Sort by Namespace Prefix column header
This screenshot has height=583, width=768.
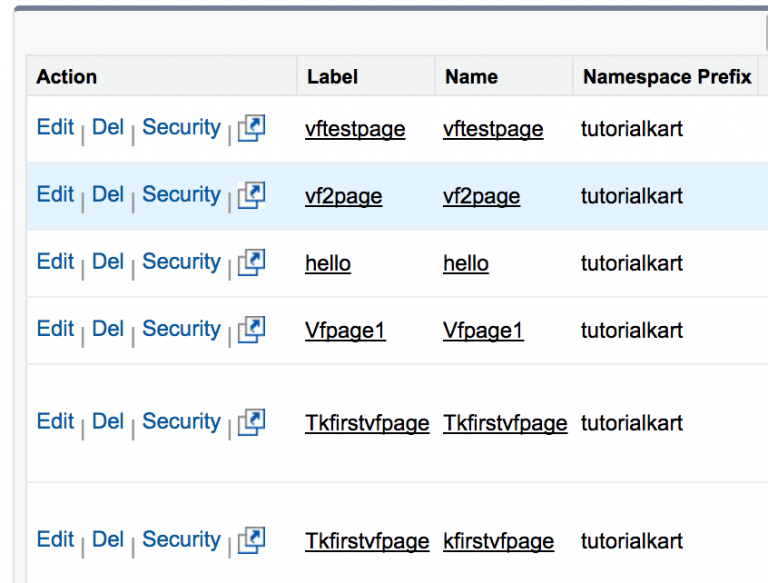pos(667,77)
